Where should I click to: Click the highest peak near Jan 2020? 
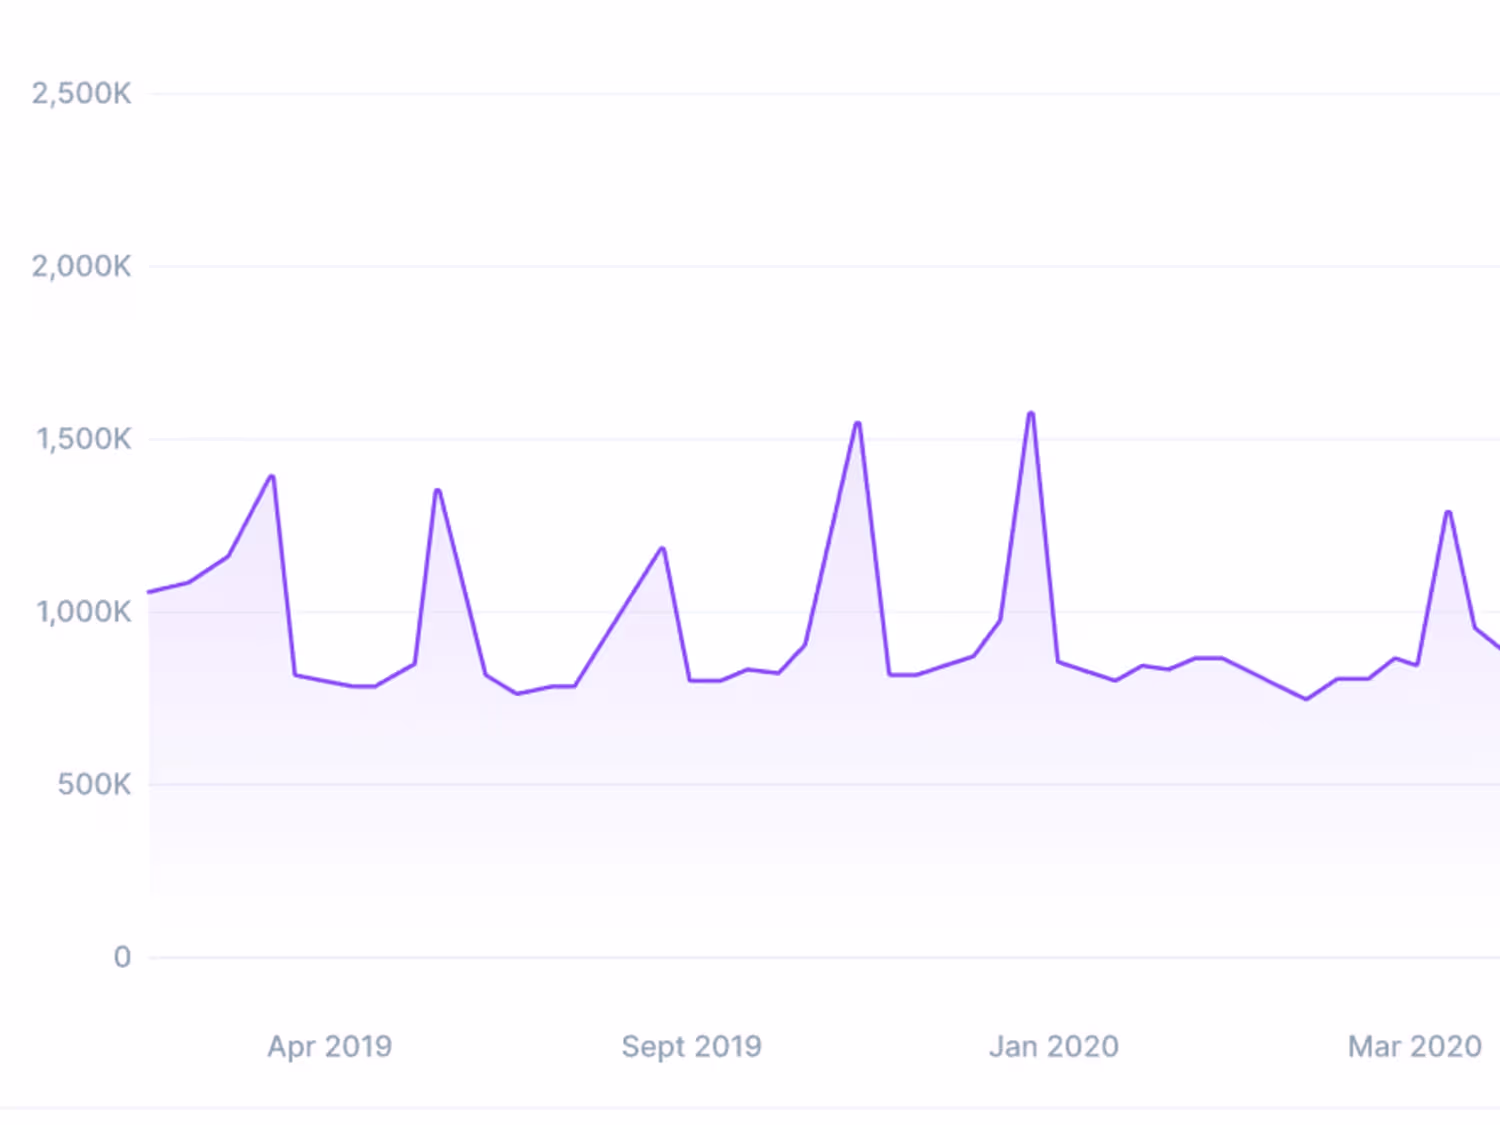1031,414
